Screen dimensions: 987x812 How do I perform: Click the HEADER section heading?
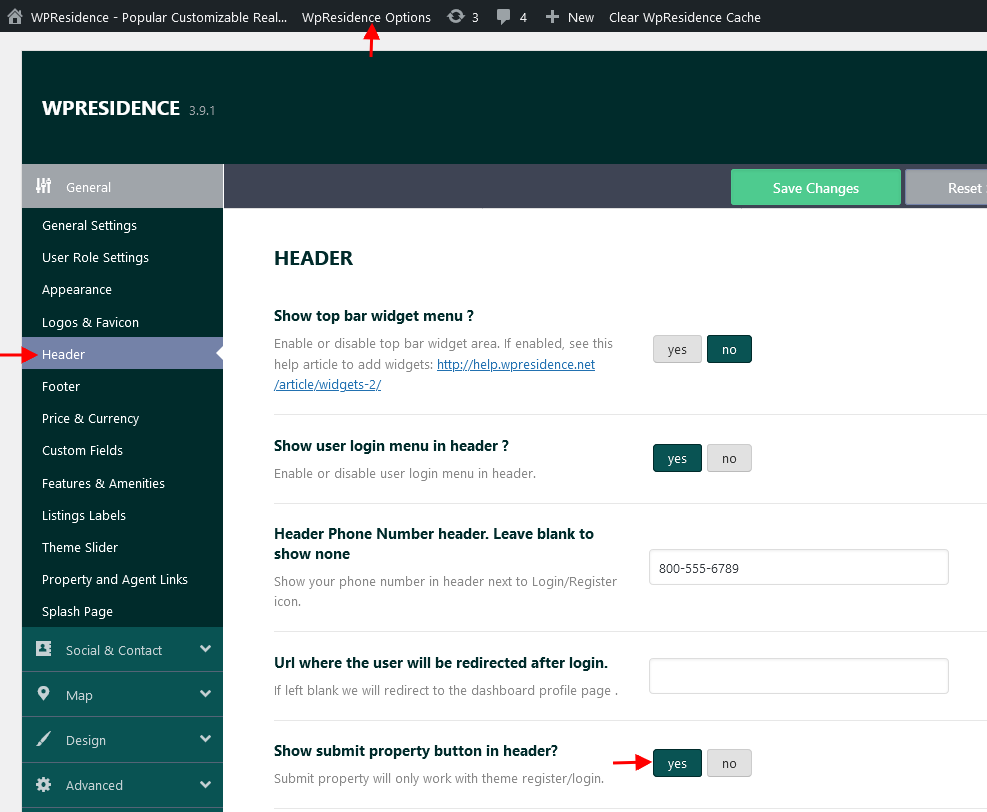pos(313,258)
